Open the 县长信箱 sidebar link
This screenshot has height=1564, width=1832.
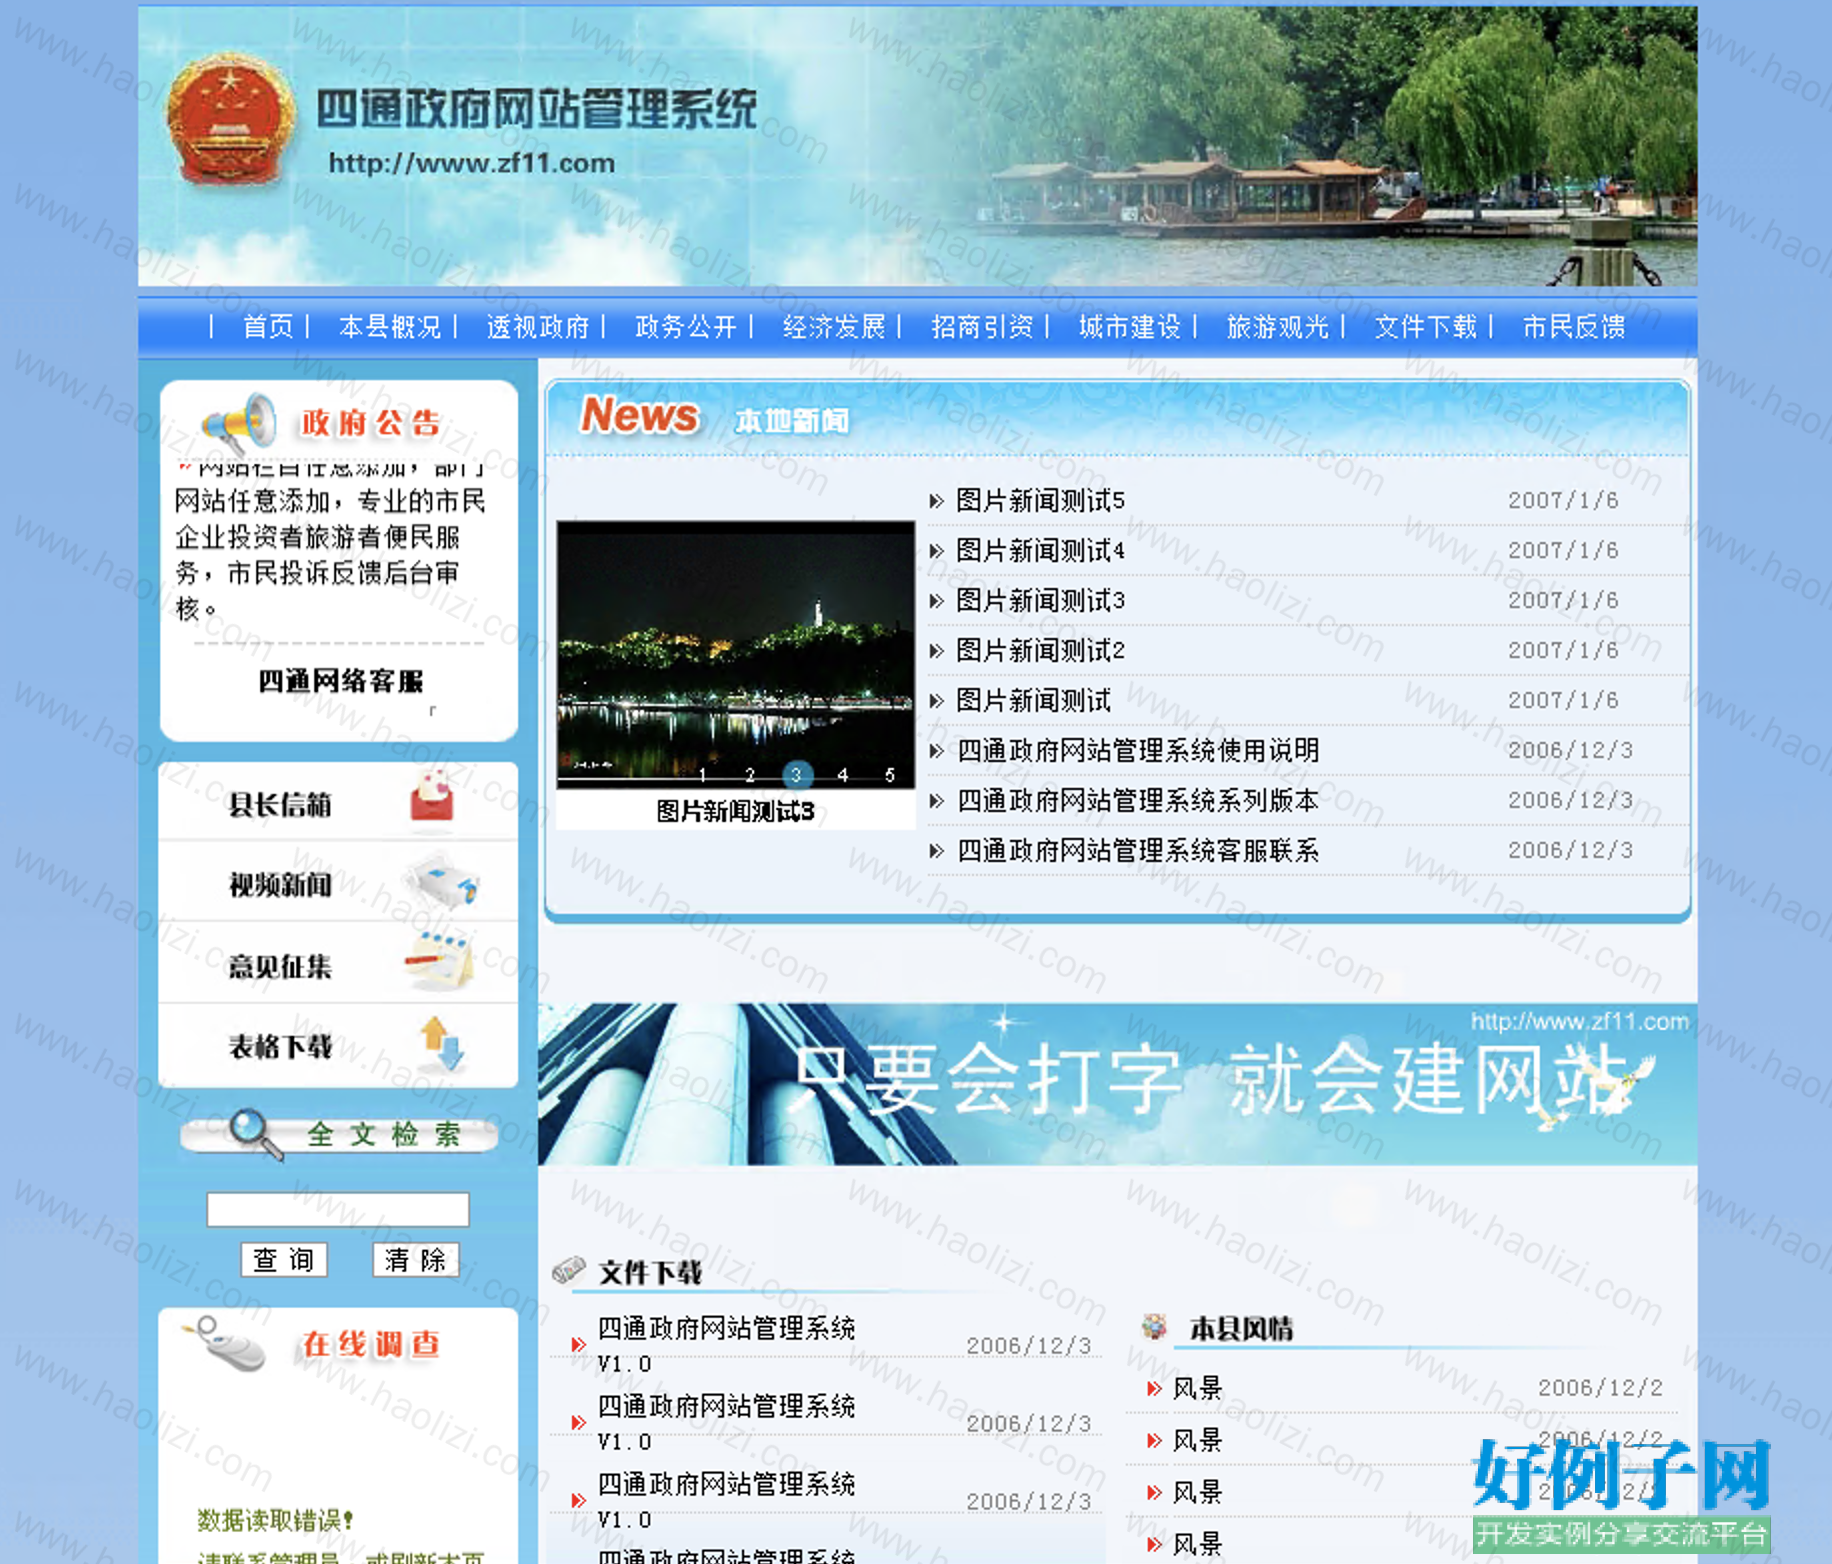click(280, 805)
